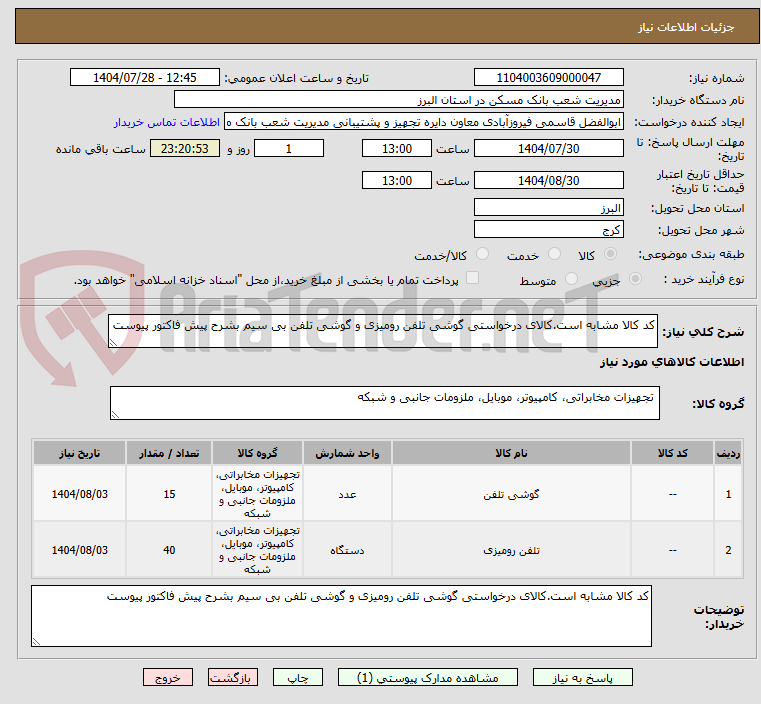761x704 pixels.
Task: Select the 'خدمت' radio button
Action: coord(544,255)
